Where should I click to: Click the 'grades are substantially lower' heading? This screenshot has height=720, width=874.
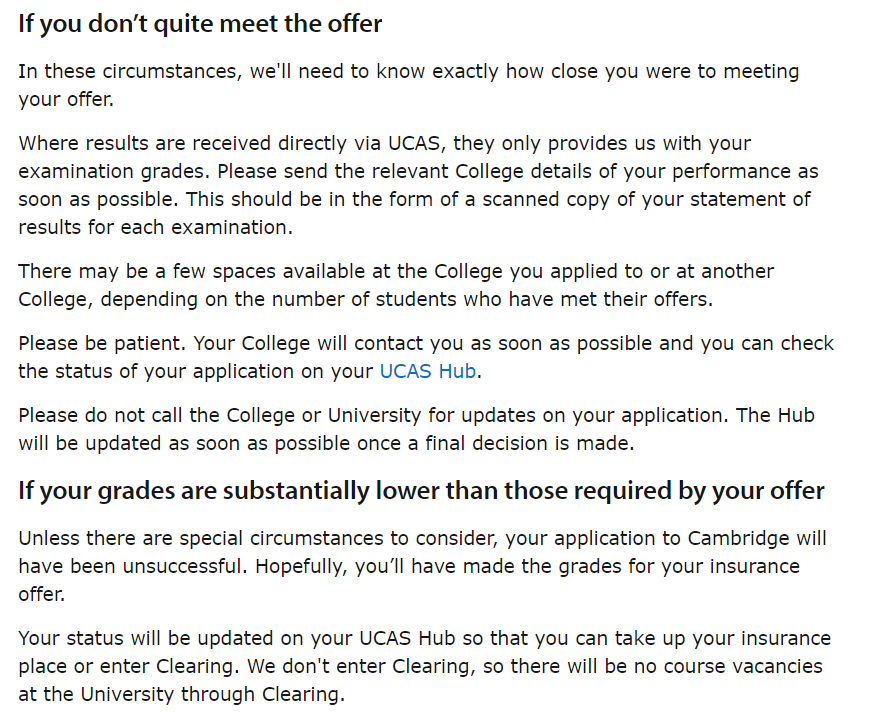(x=421, y=491)
